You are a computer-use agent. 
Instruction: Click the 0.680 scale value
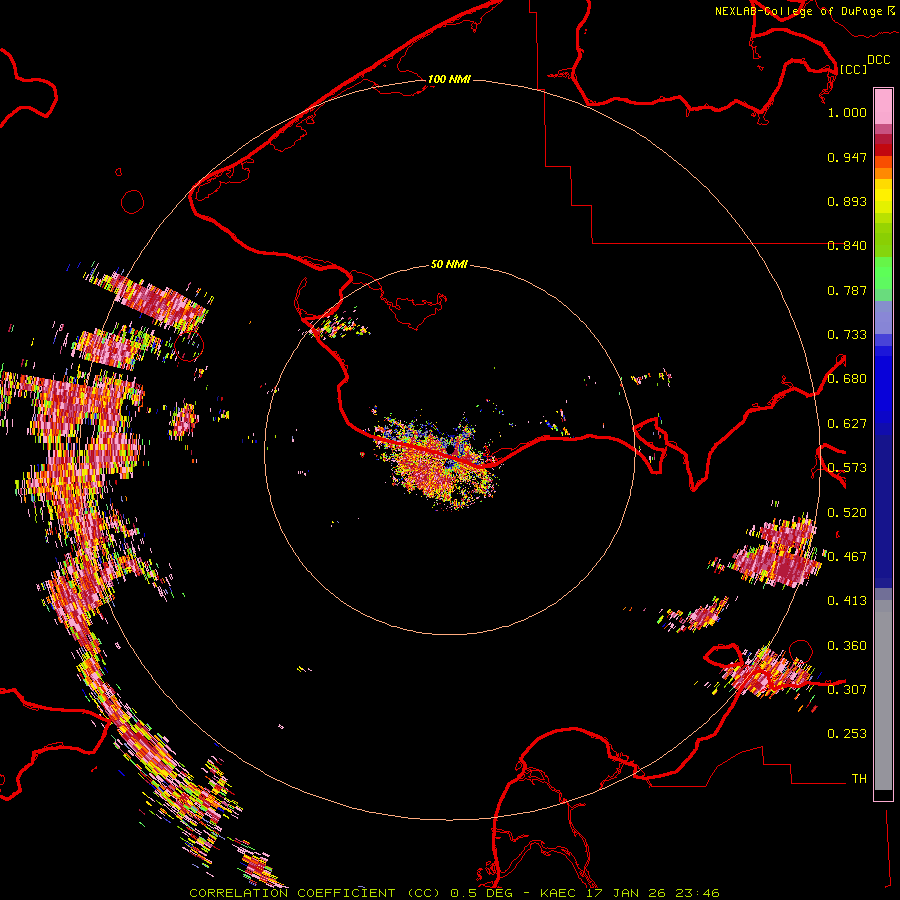(847, 379)
